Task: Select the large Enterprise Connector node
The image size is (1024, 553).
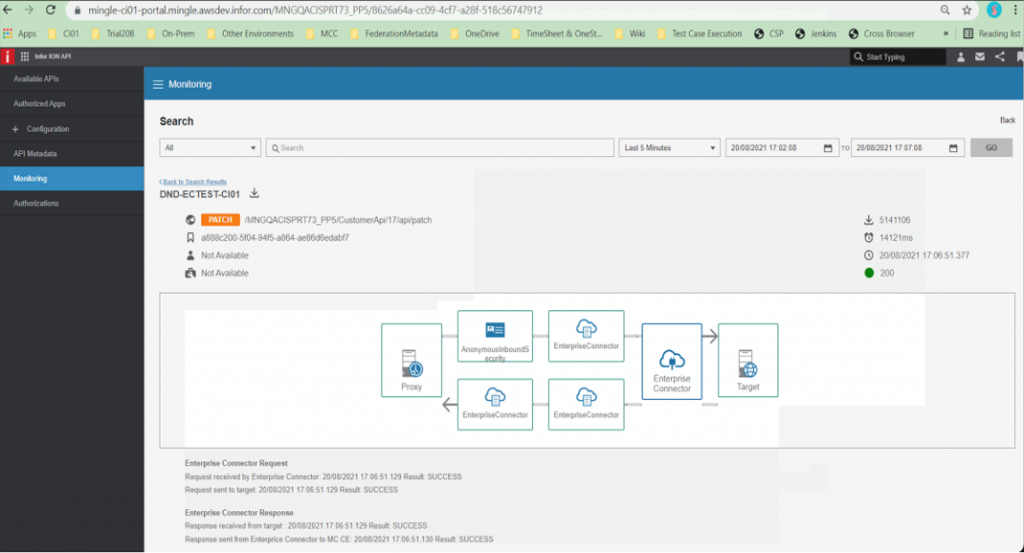Action: 672,365
